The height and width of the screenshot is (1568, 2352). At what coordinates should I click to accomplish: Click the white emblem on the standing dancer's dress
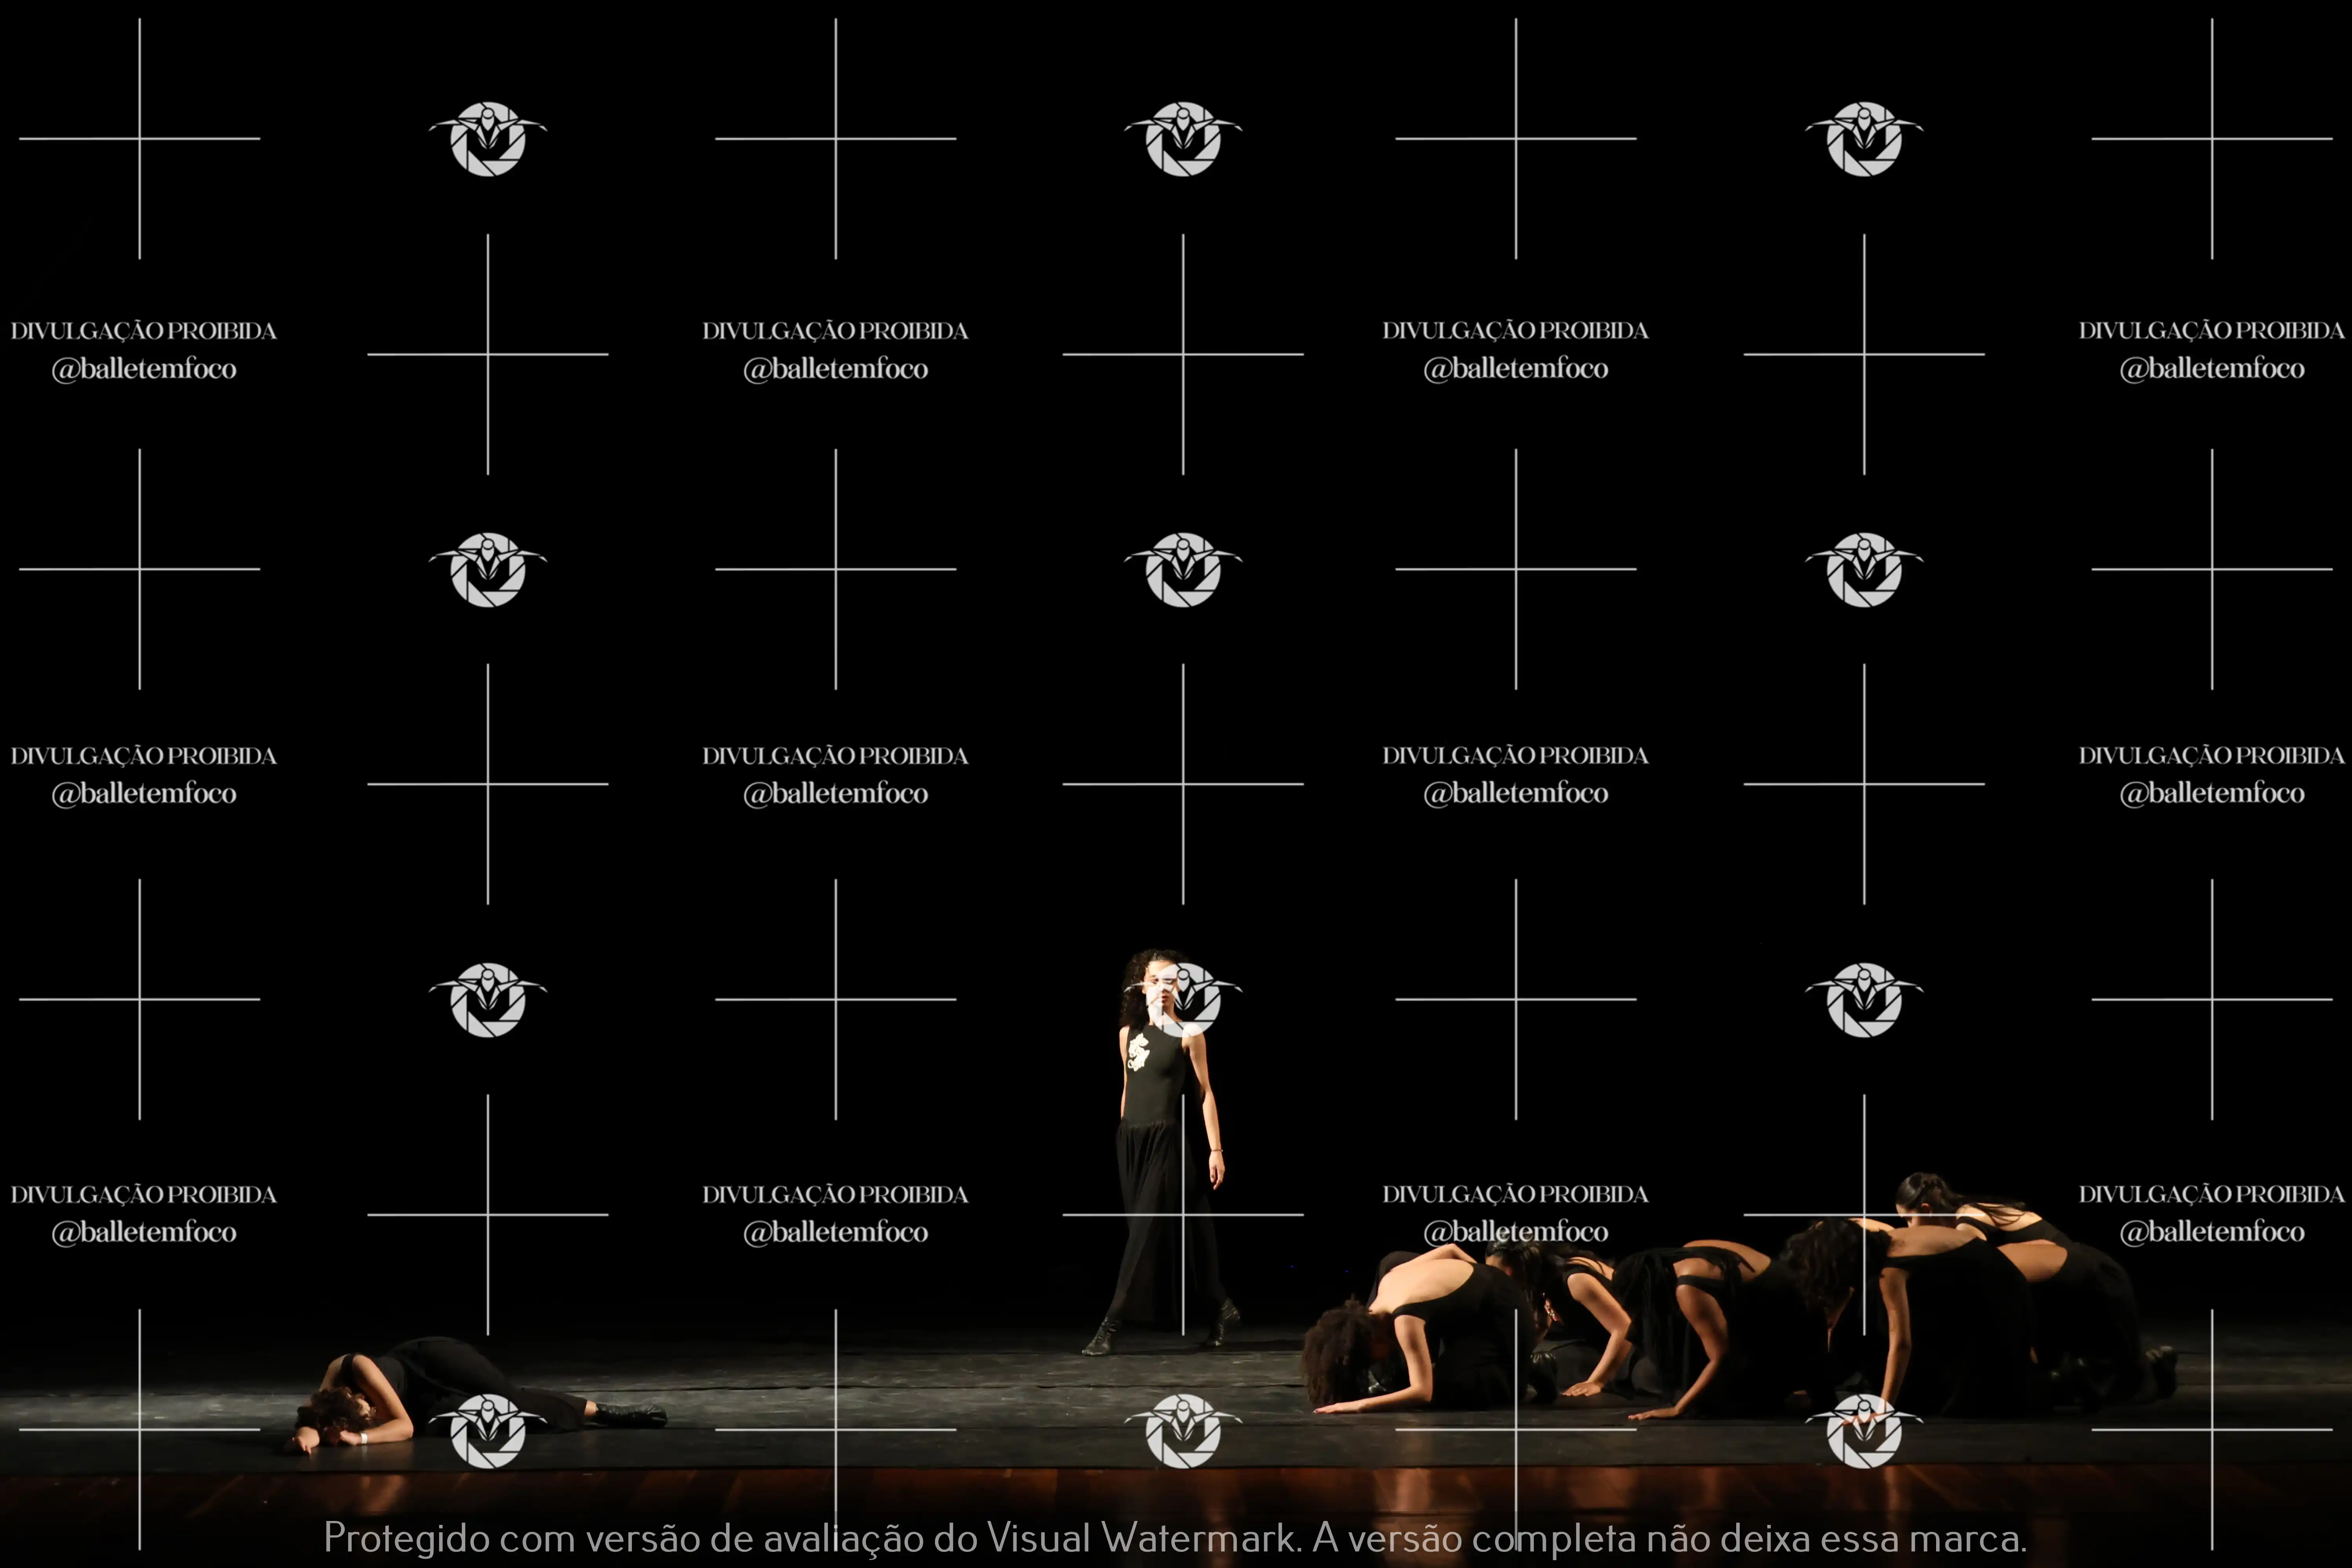click(1138, 1052)
